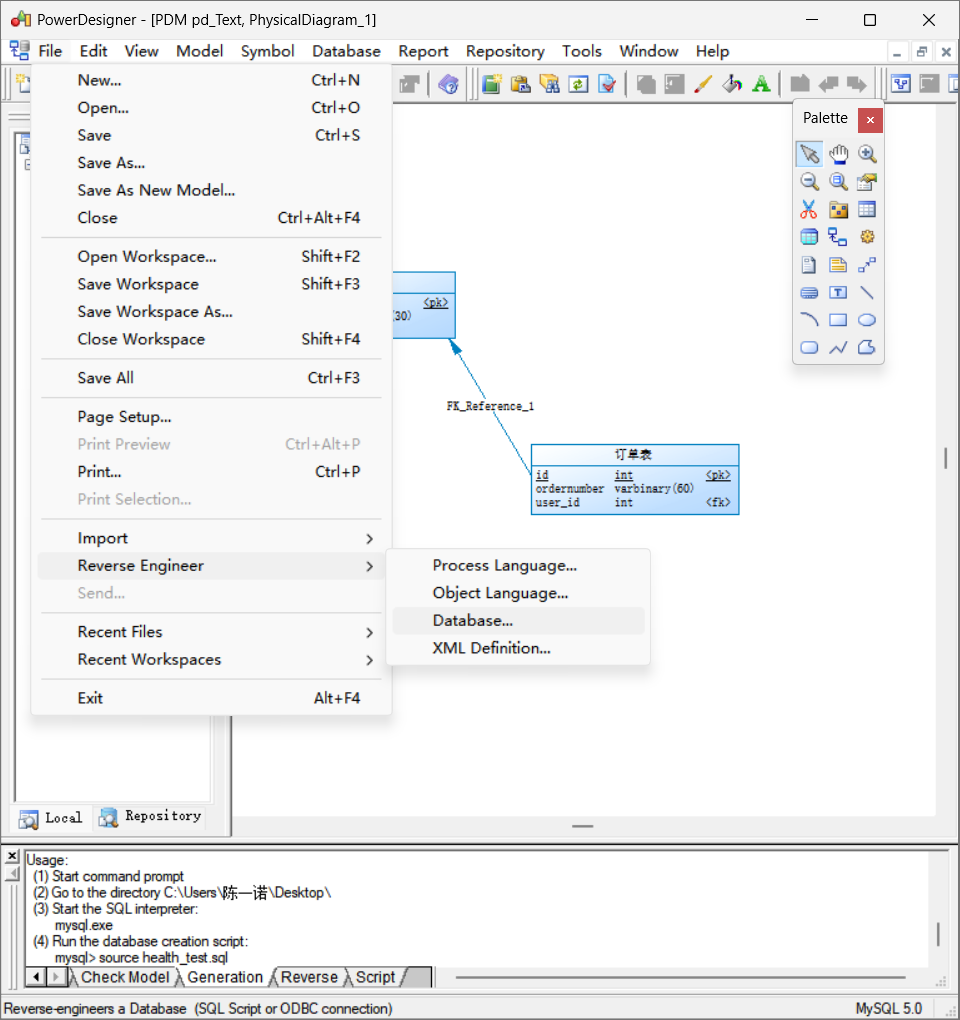Close the output pane with X button
The image size is (960, 1020).
click(x=12, y=855)
